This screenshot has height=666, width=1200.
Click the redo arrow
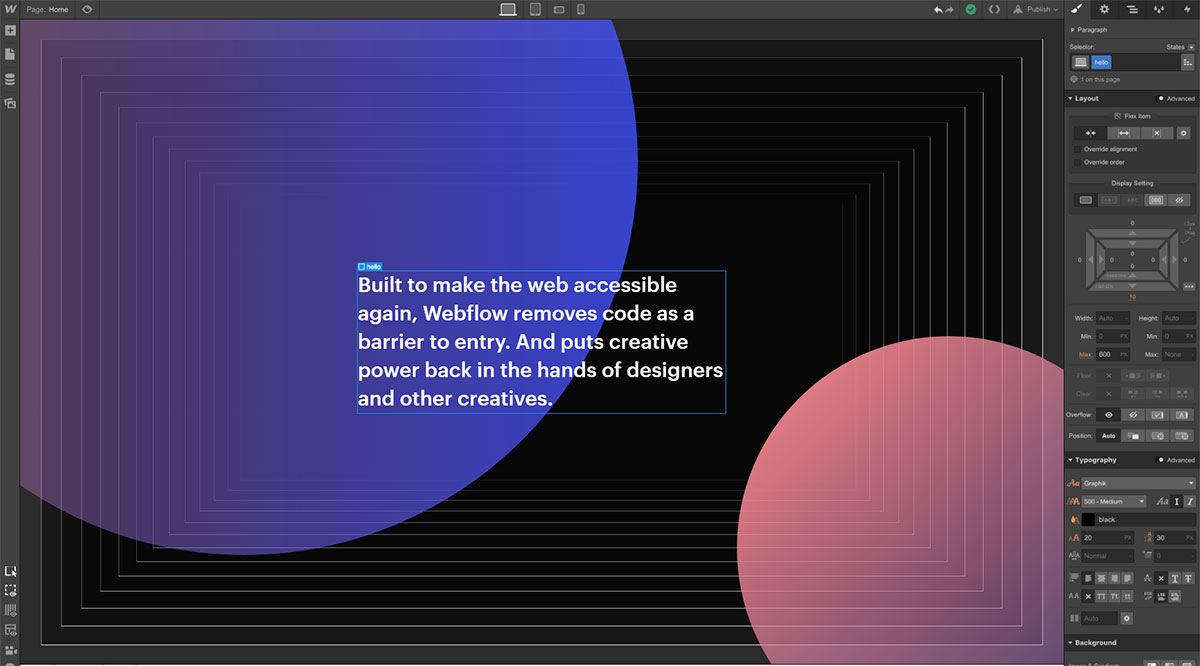[x=950, y=9]
